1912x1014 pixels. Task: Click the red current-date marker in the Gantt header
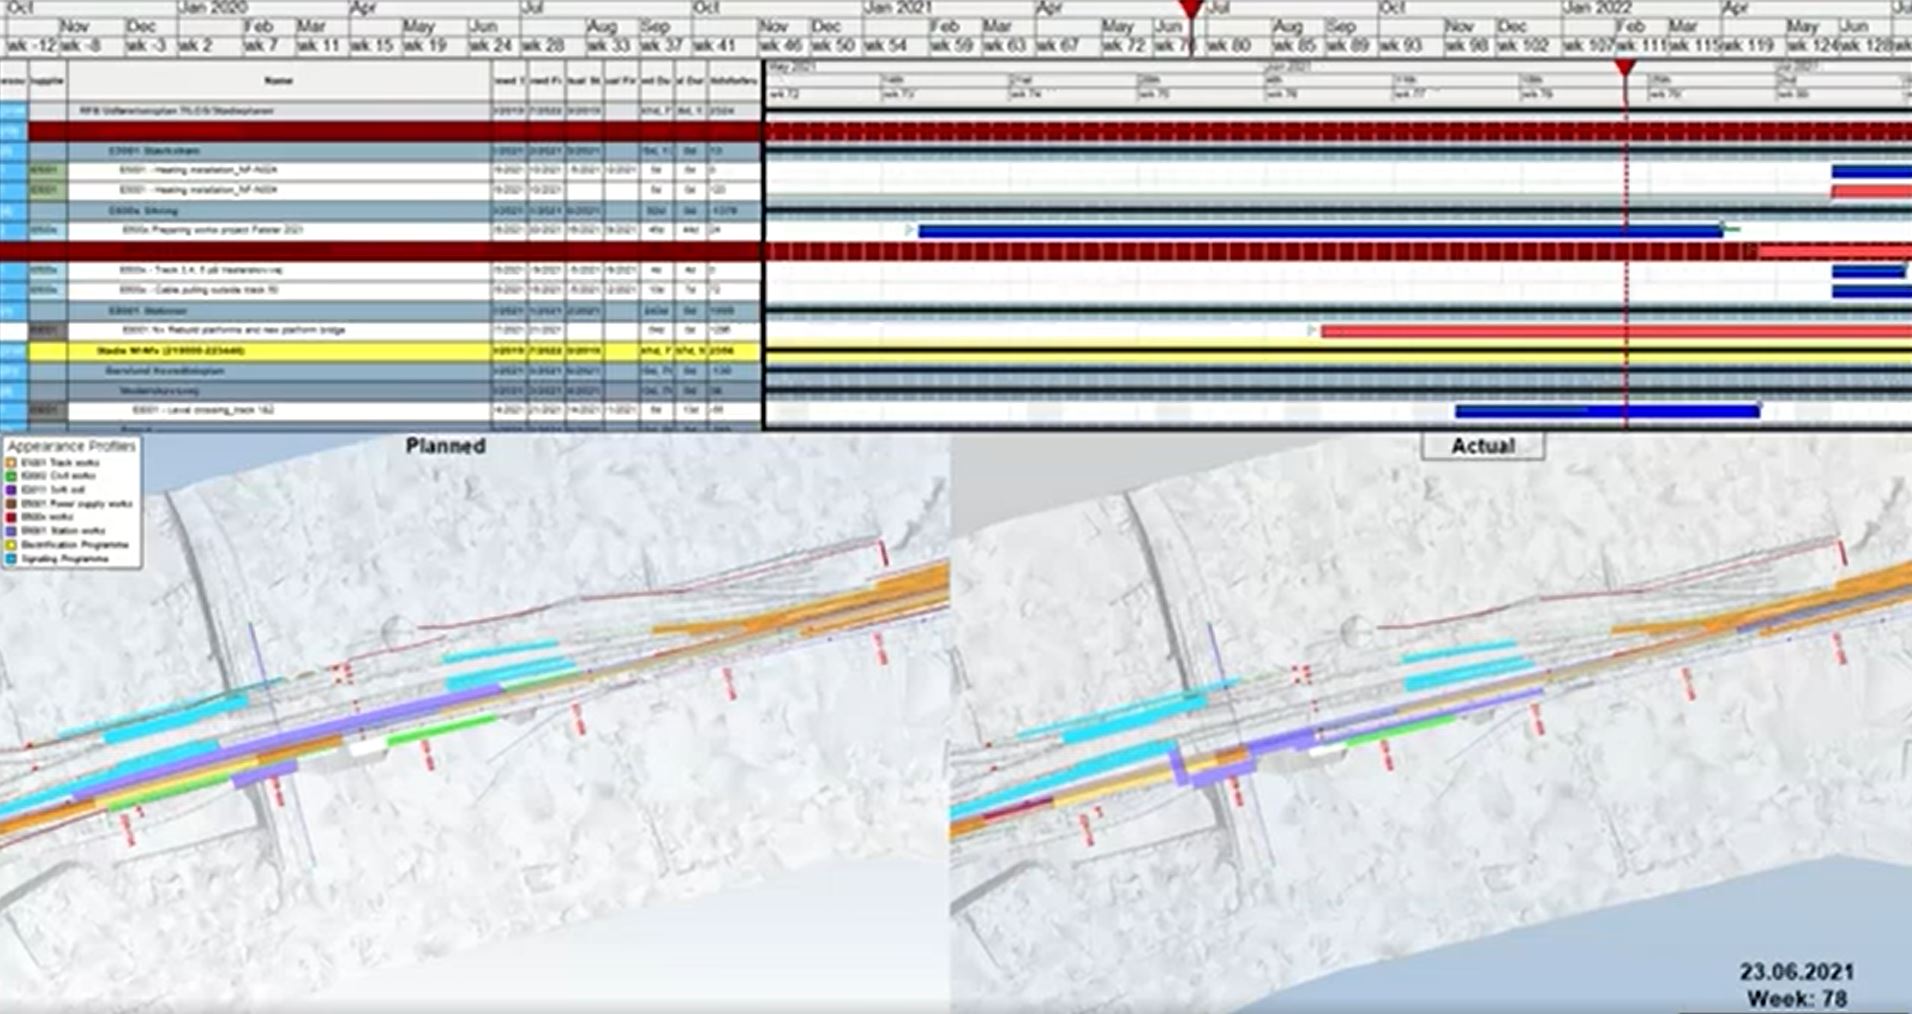(x=1626, y=68)
